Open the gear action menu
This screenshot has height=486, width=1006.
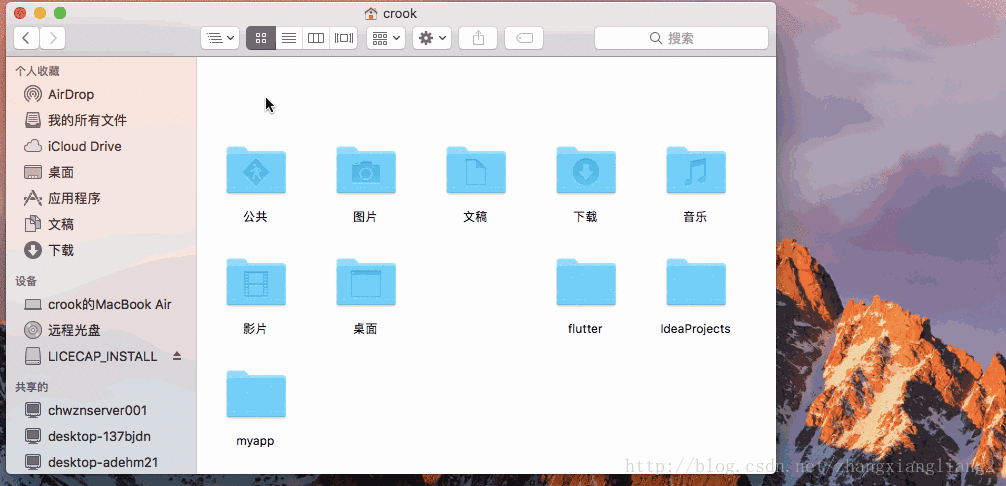[432, 38]
